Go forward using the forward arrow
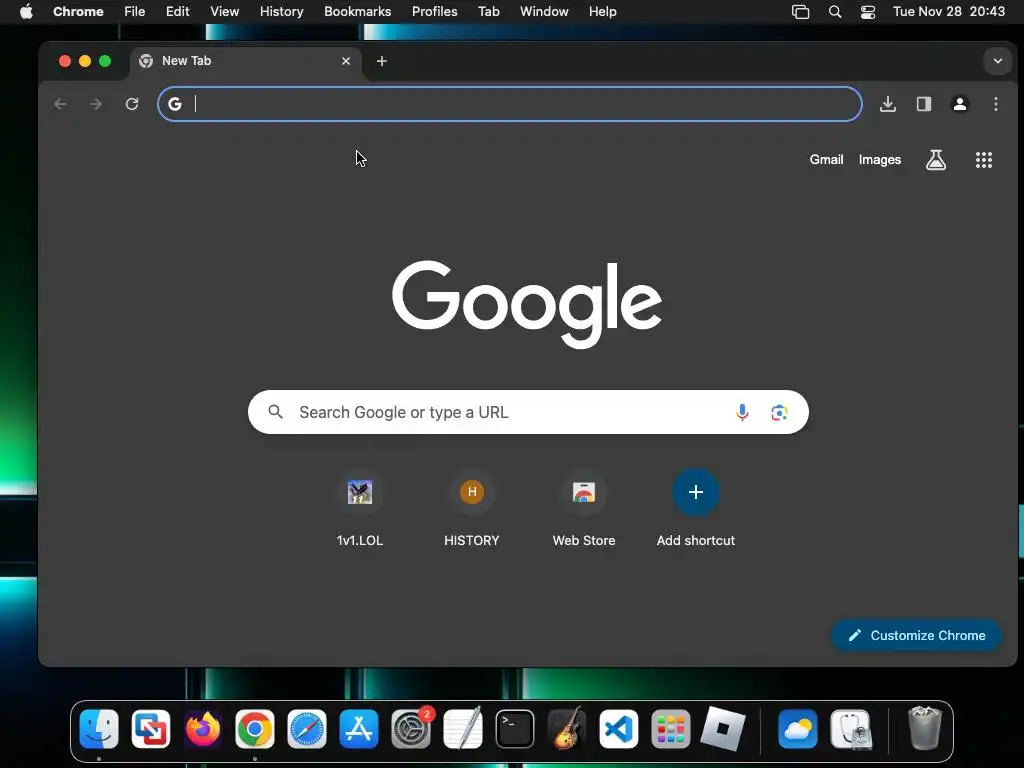This screenshot has width=1024, height=768. pos(96,104)
